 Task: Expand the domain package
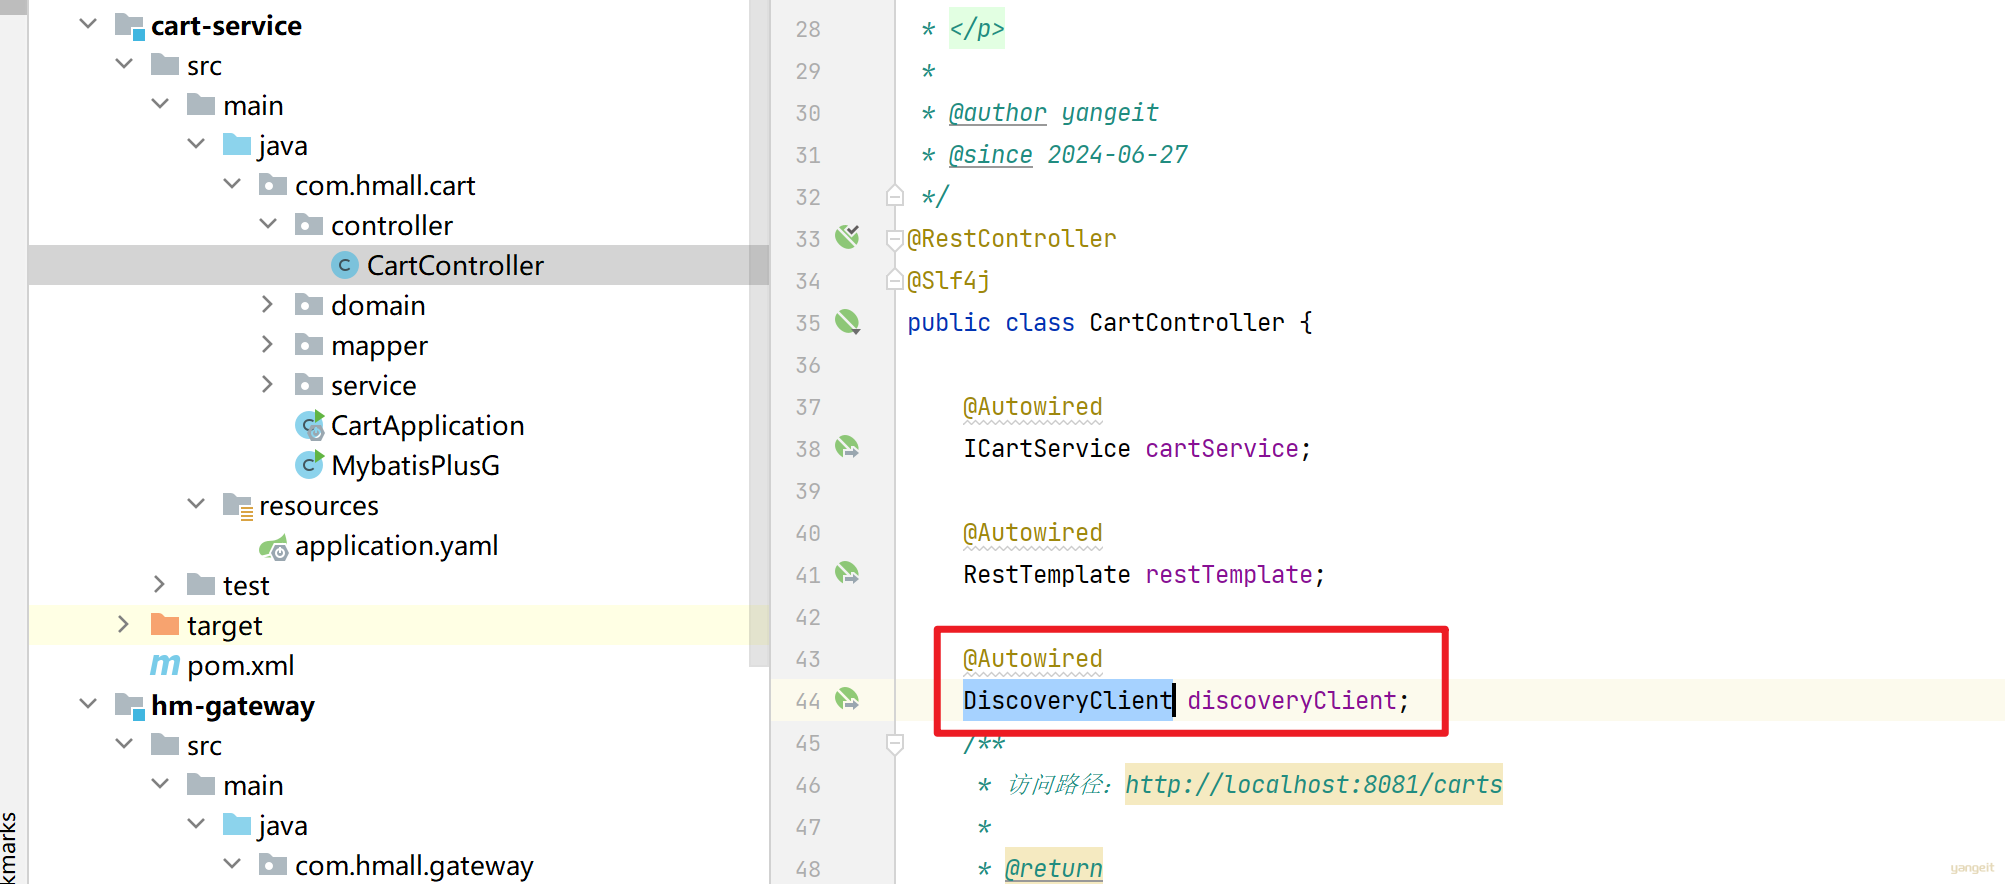click(x=267, y=304)
